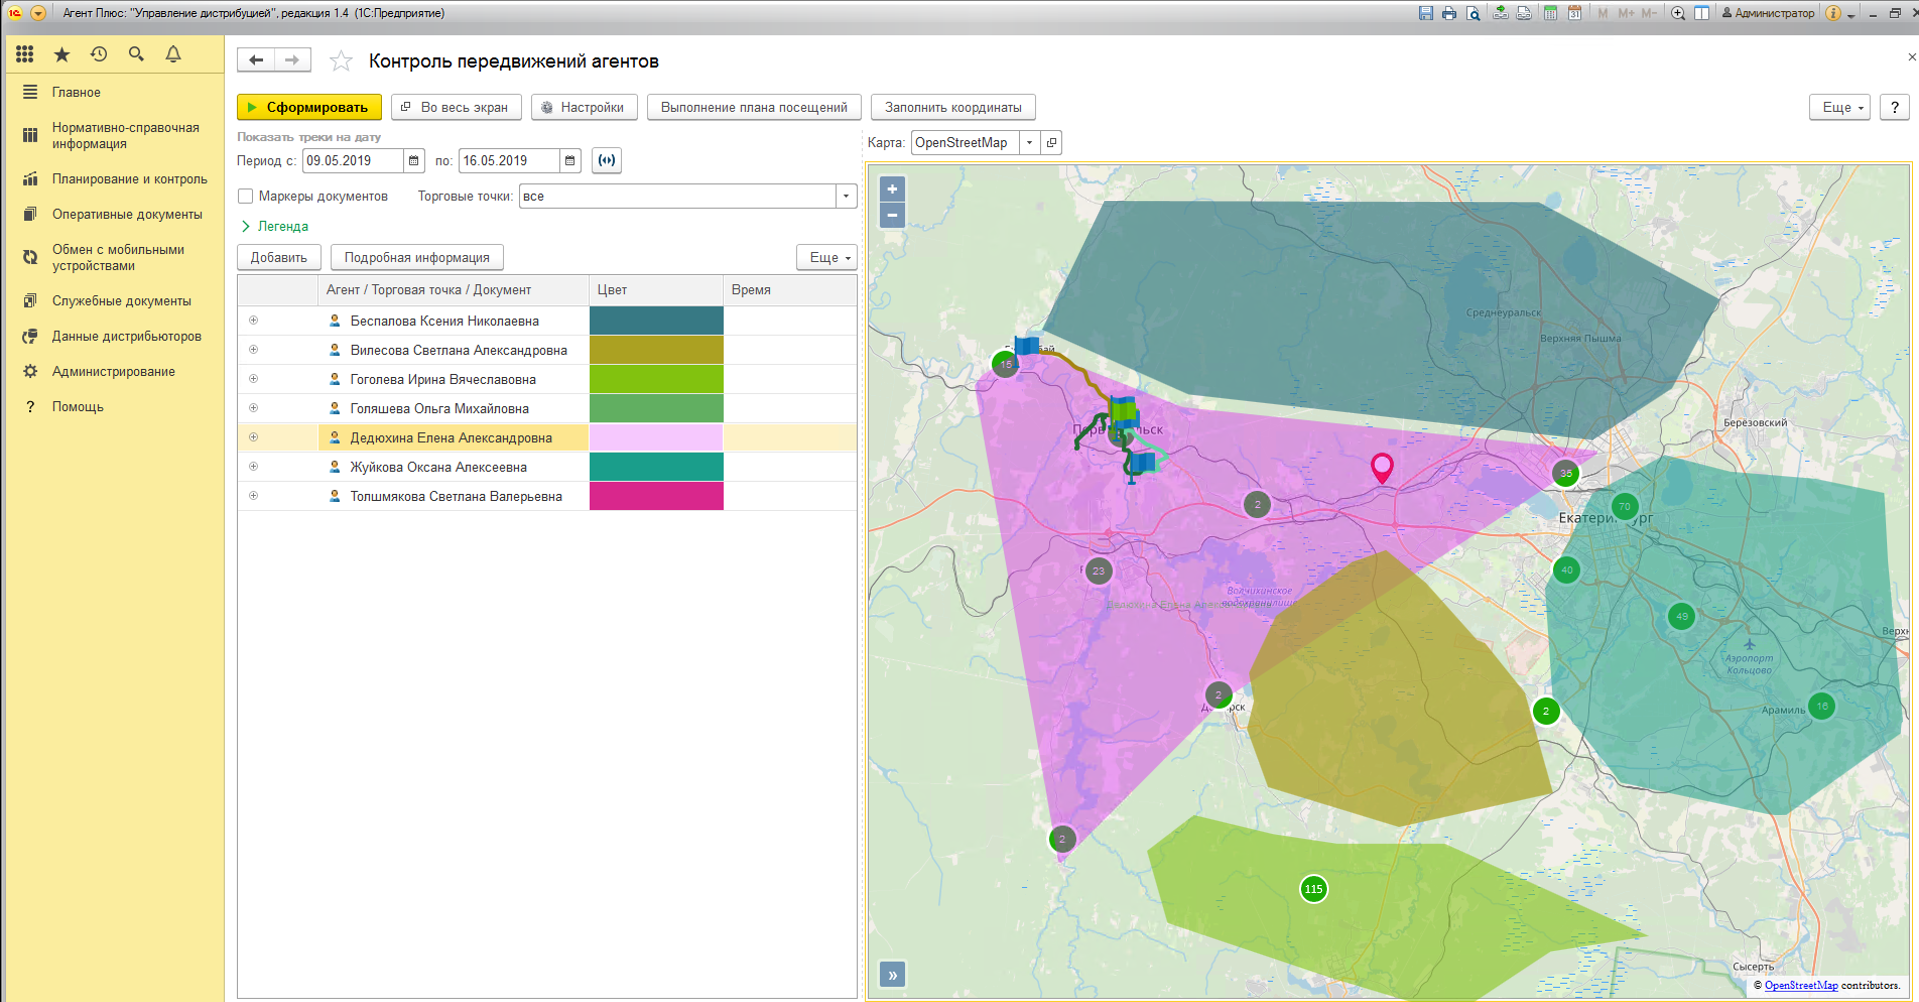Open calendar picker for period start date
This screenshot has height=1002, width=1919.
tap(414, 161)
